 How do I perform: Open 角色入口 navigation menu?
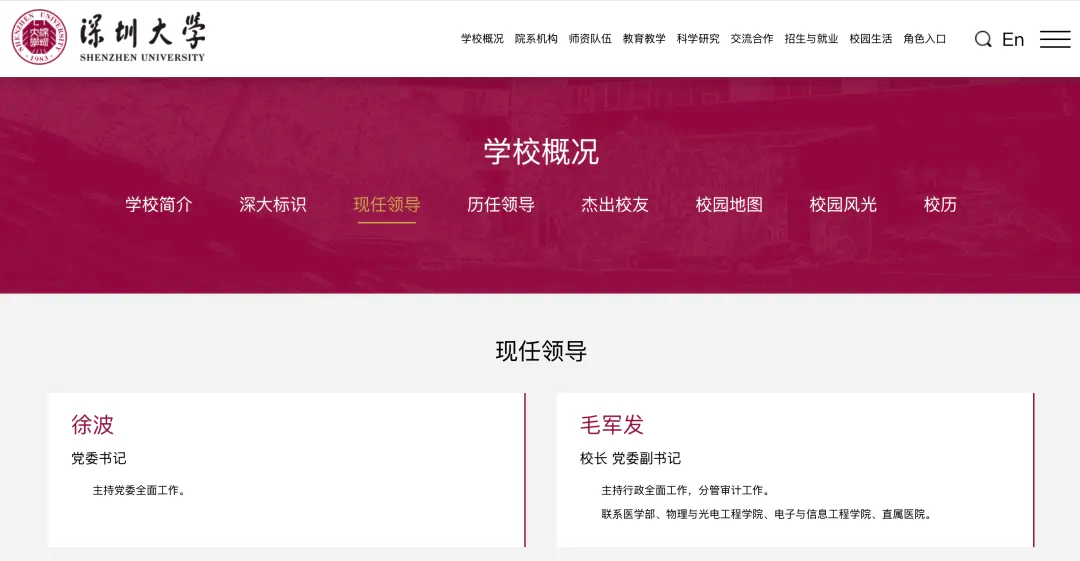924,39
